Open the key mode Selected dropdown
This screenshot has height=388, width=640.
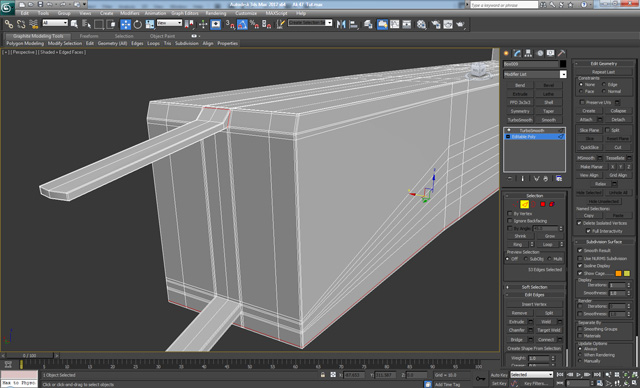coord(531,375)
